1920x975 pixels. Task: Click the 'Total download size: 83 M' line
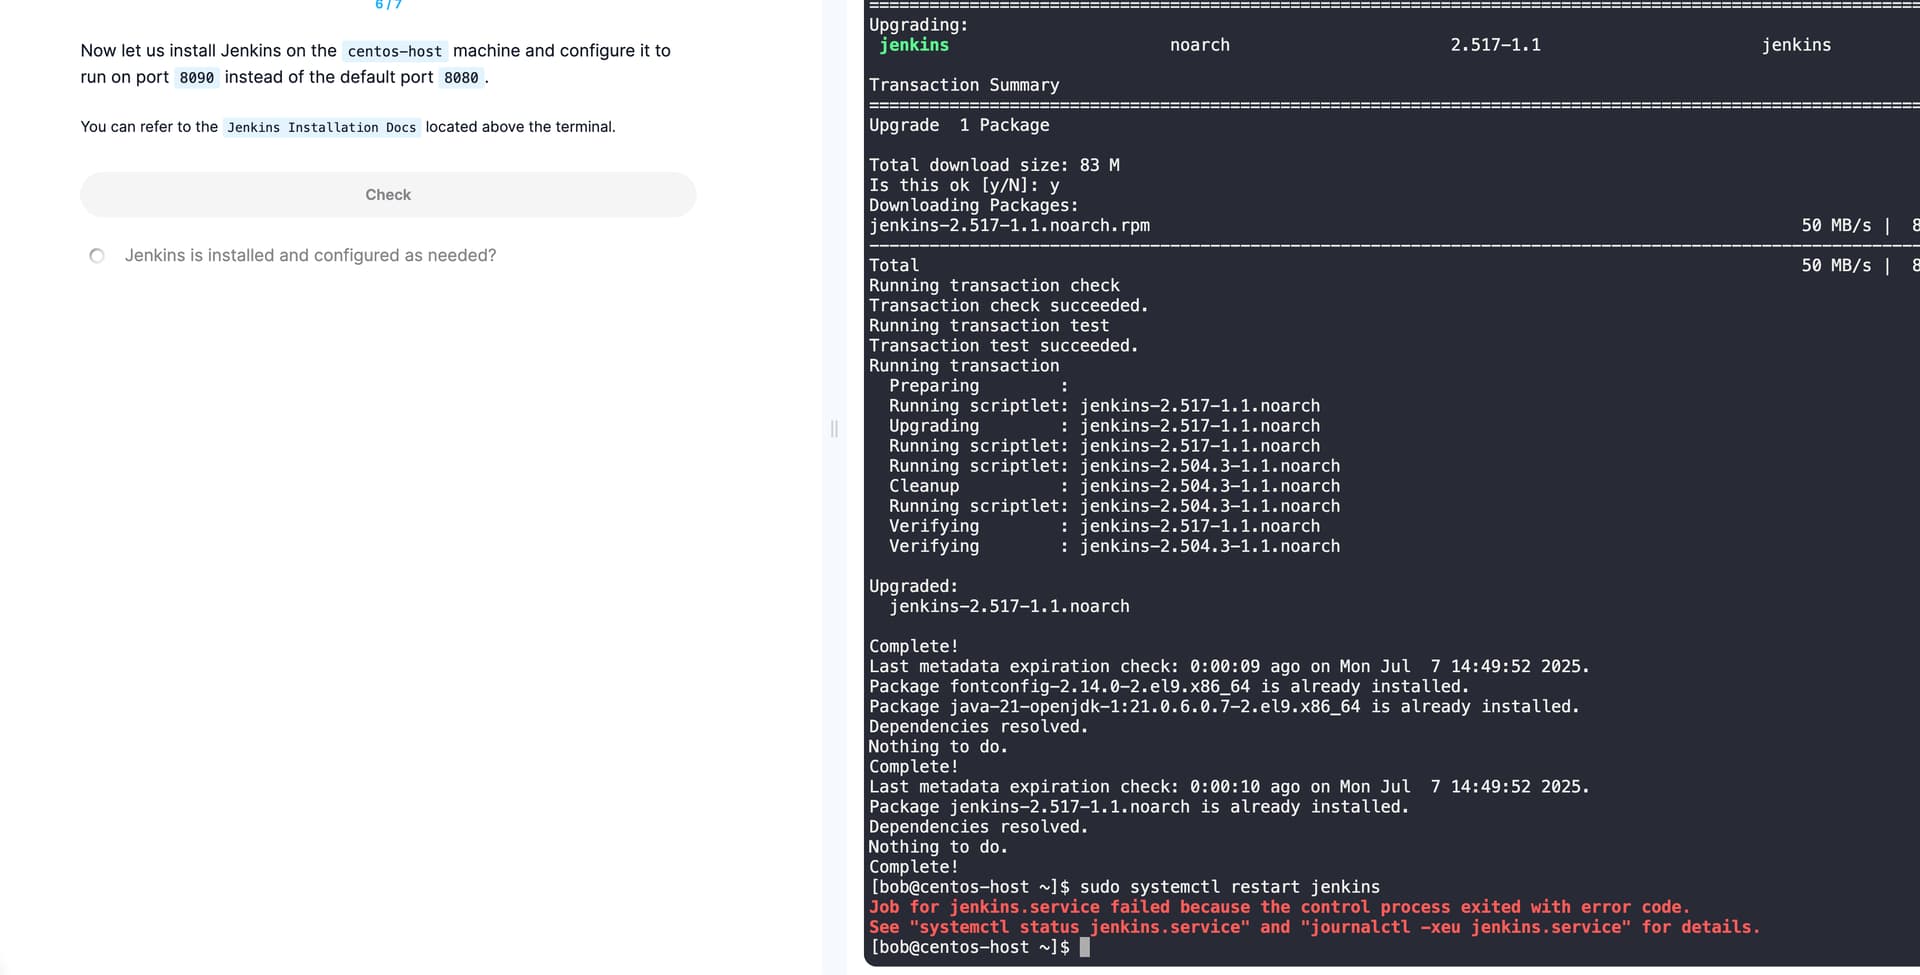tap(994, 165)
